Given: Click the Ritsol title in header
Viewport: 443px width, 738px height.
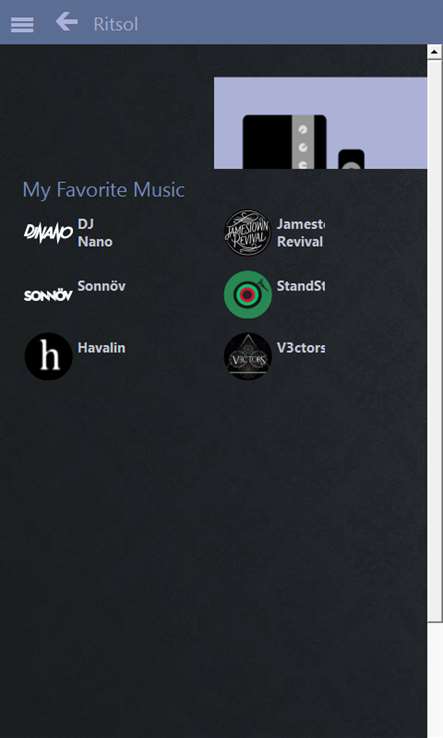Looking at the screenshot, I should click(x=116, y=24).
